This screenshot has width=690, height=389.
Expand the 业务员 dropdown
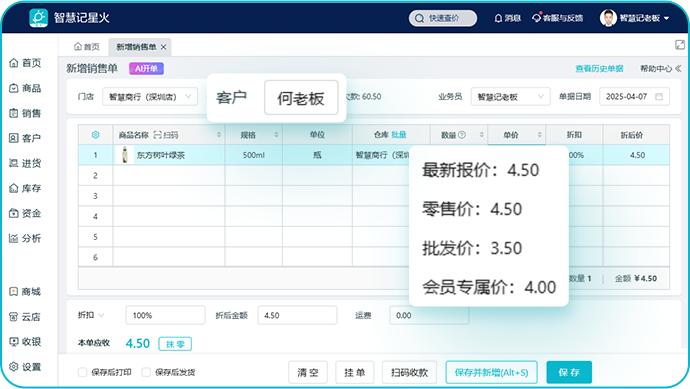click(510, 97)
